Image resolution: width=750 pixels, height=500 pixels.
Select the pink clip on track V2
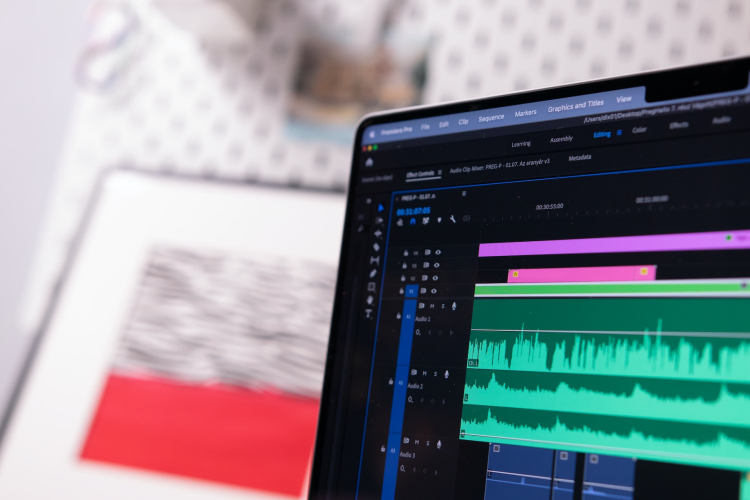pyautogui.click(x=582, y=274)
